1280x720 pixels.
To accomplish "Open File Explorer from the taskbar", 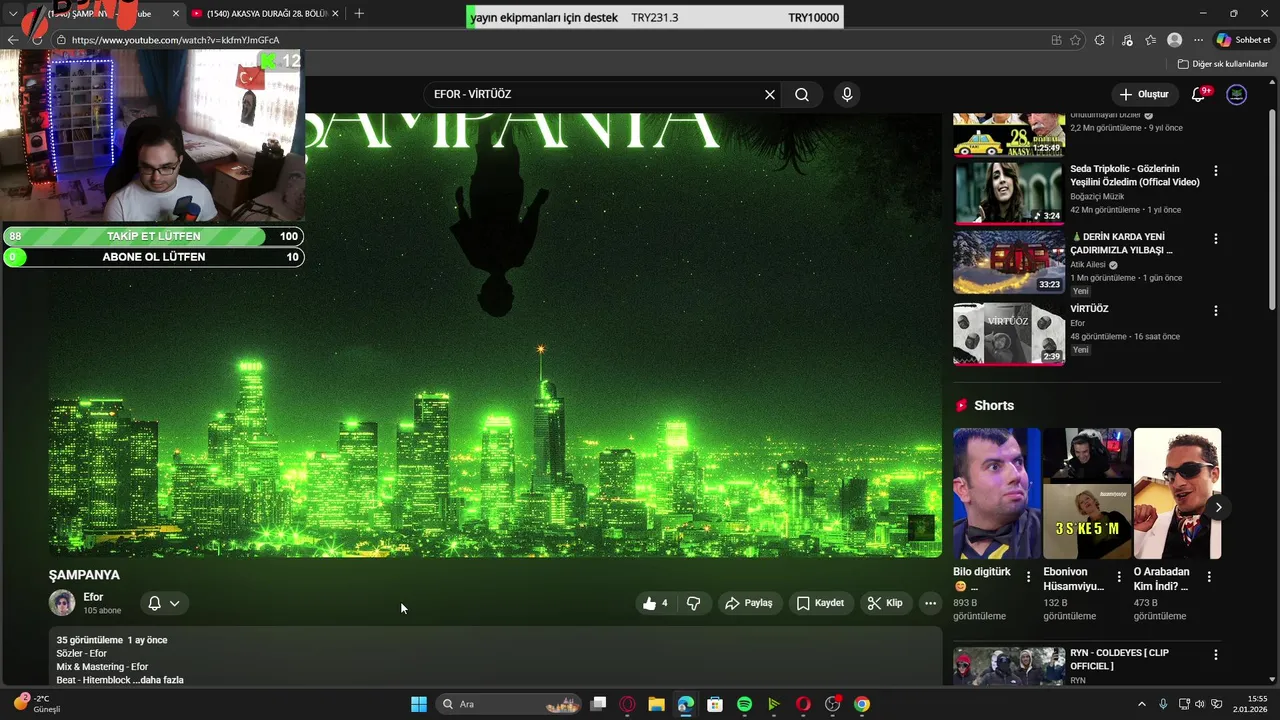I will (x=656, y=704).
